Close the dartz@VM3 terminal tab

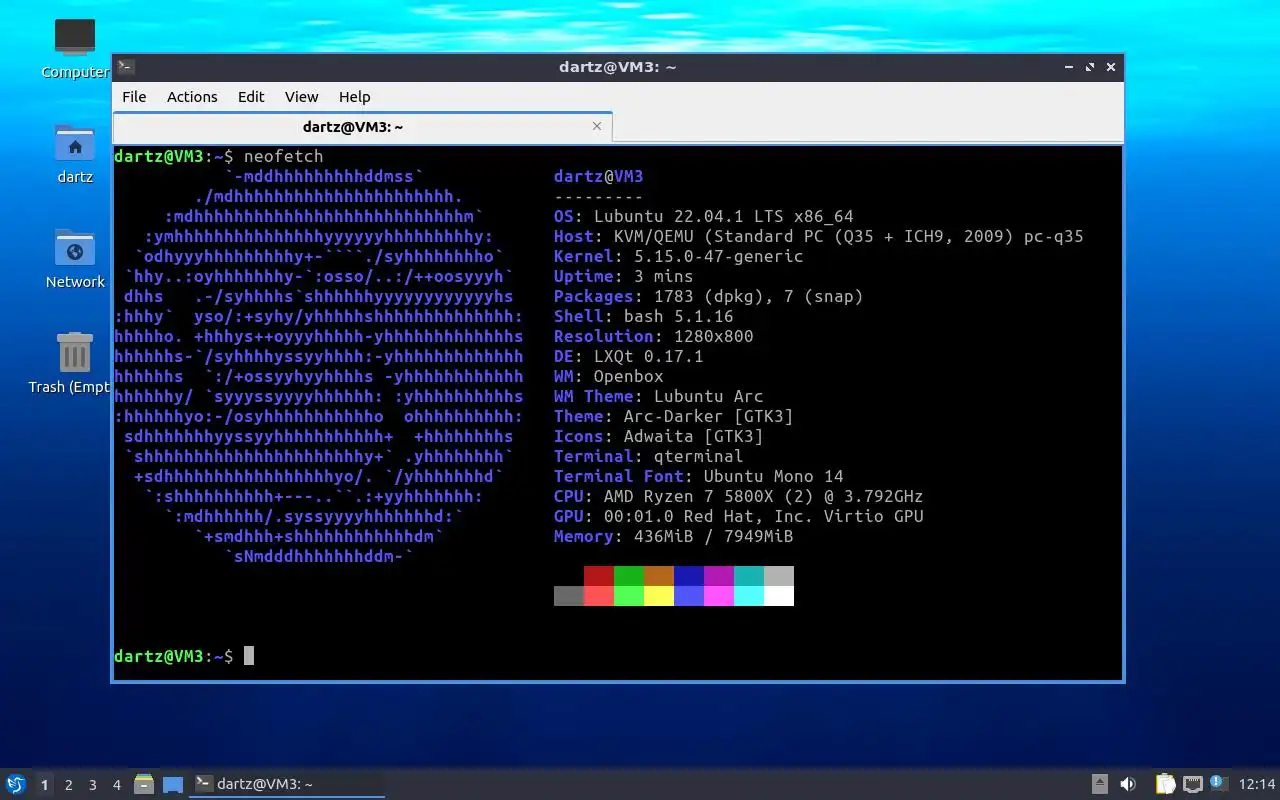597,126
